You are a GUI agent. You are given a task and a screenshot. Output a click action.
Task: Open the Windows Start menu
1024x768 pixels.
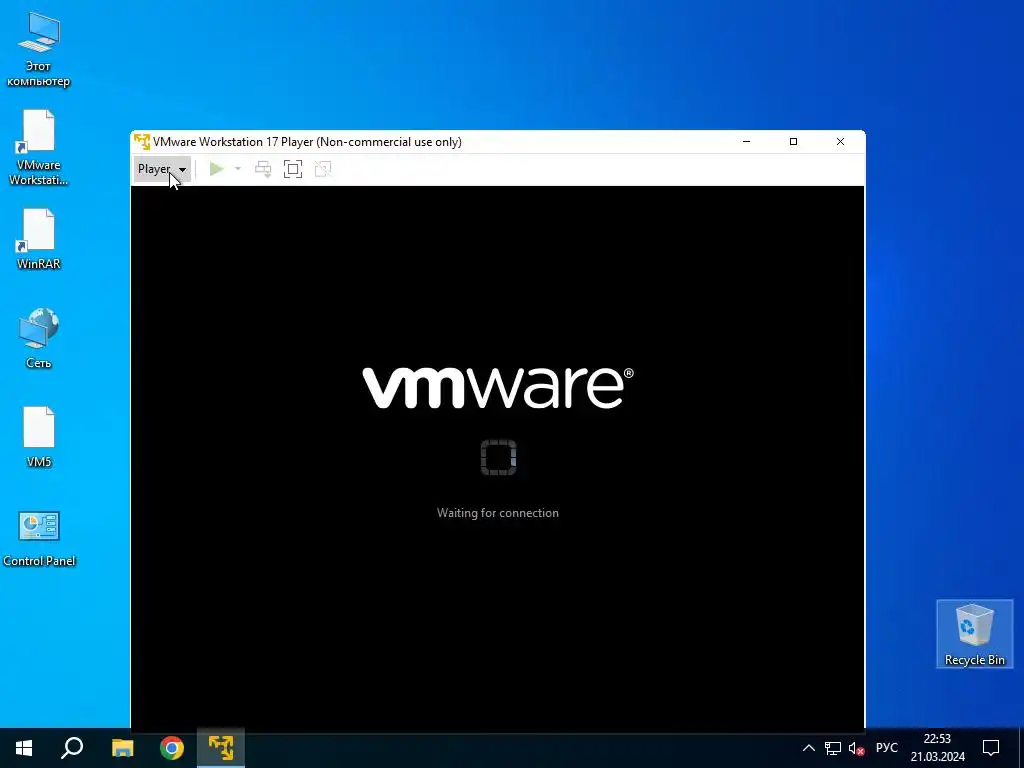click(24, 748)
